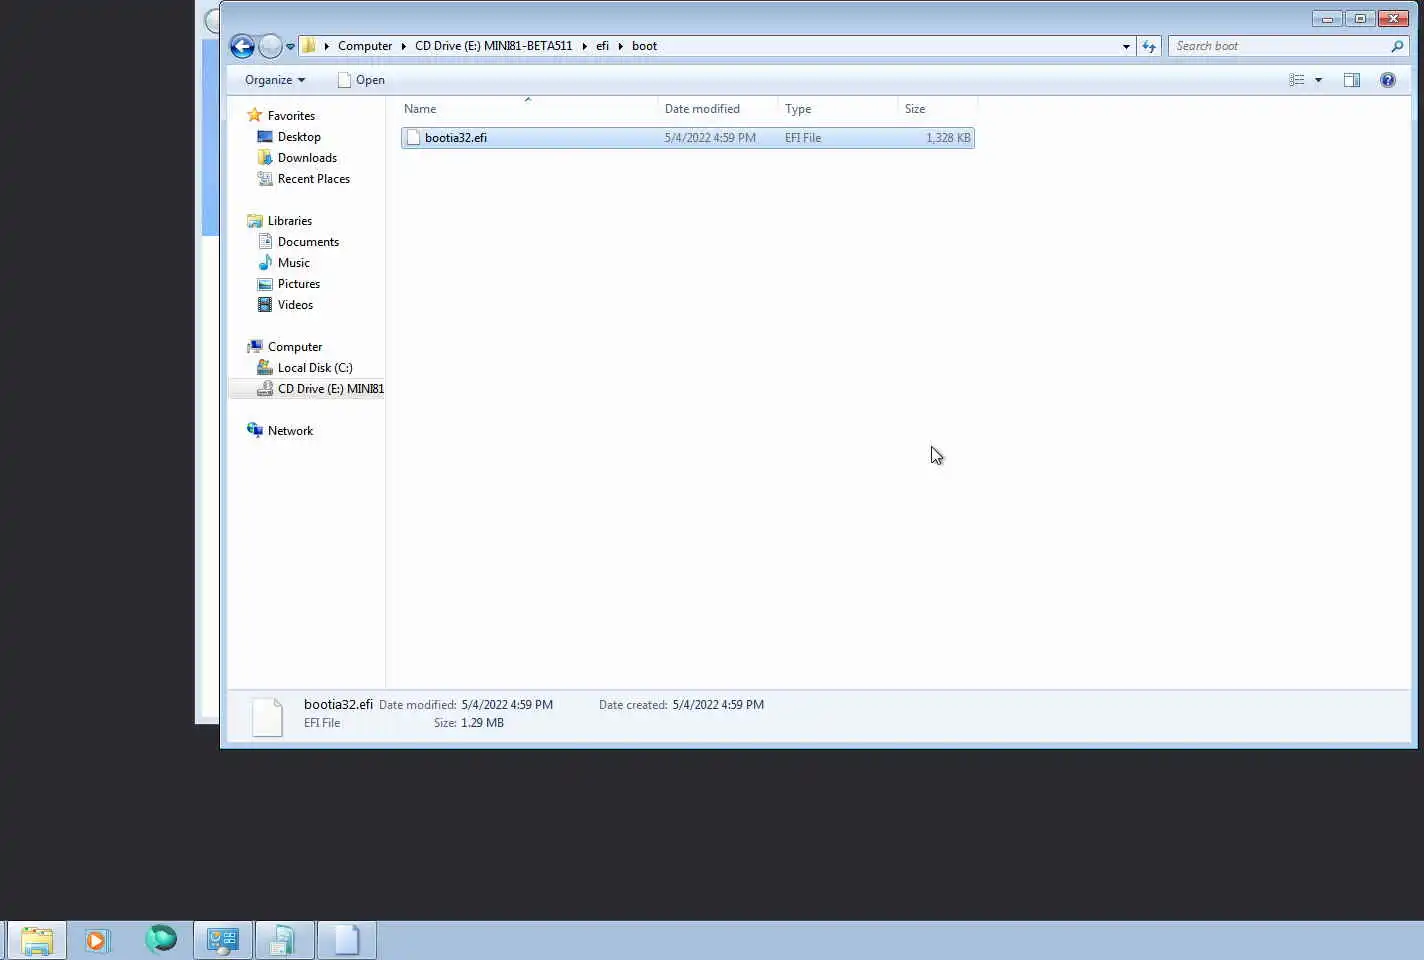
Task: Click the greyed-out Forward arrow button
Action: [x=270, y=46]
